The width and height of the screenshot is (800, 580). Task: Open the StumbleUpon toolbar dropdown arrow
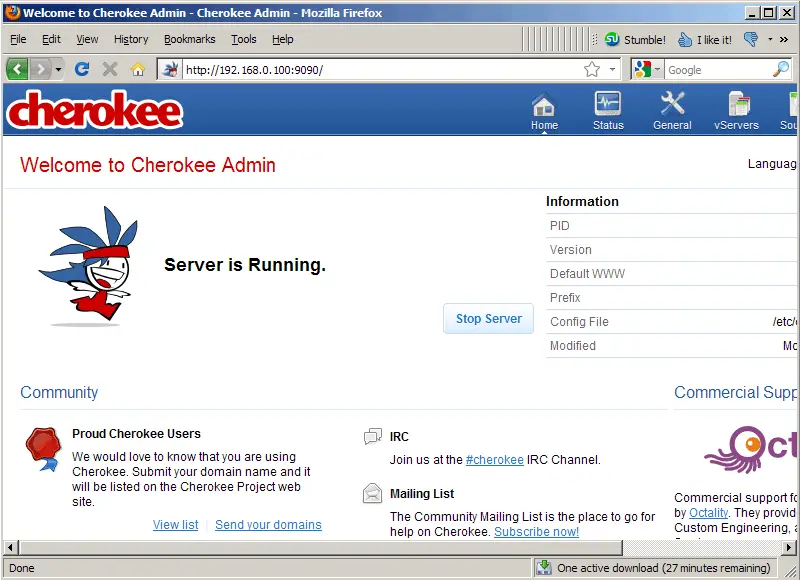pos(770,39)
